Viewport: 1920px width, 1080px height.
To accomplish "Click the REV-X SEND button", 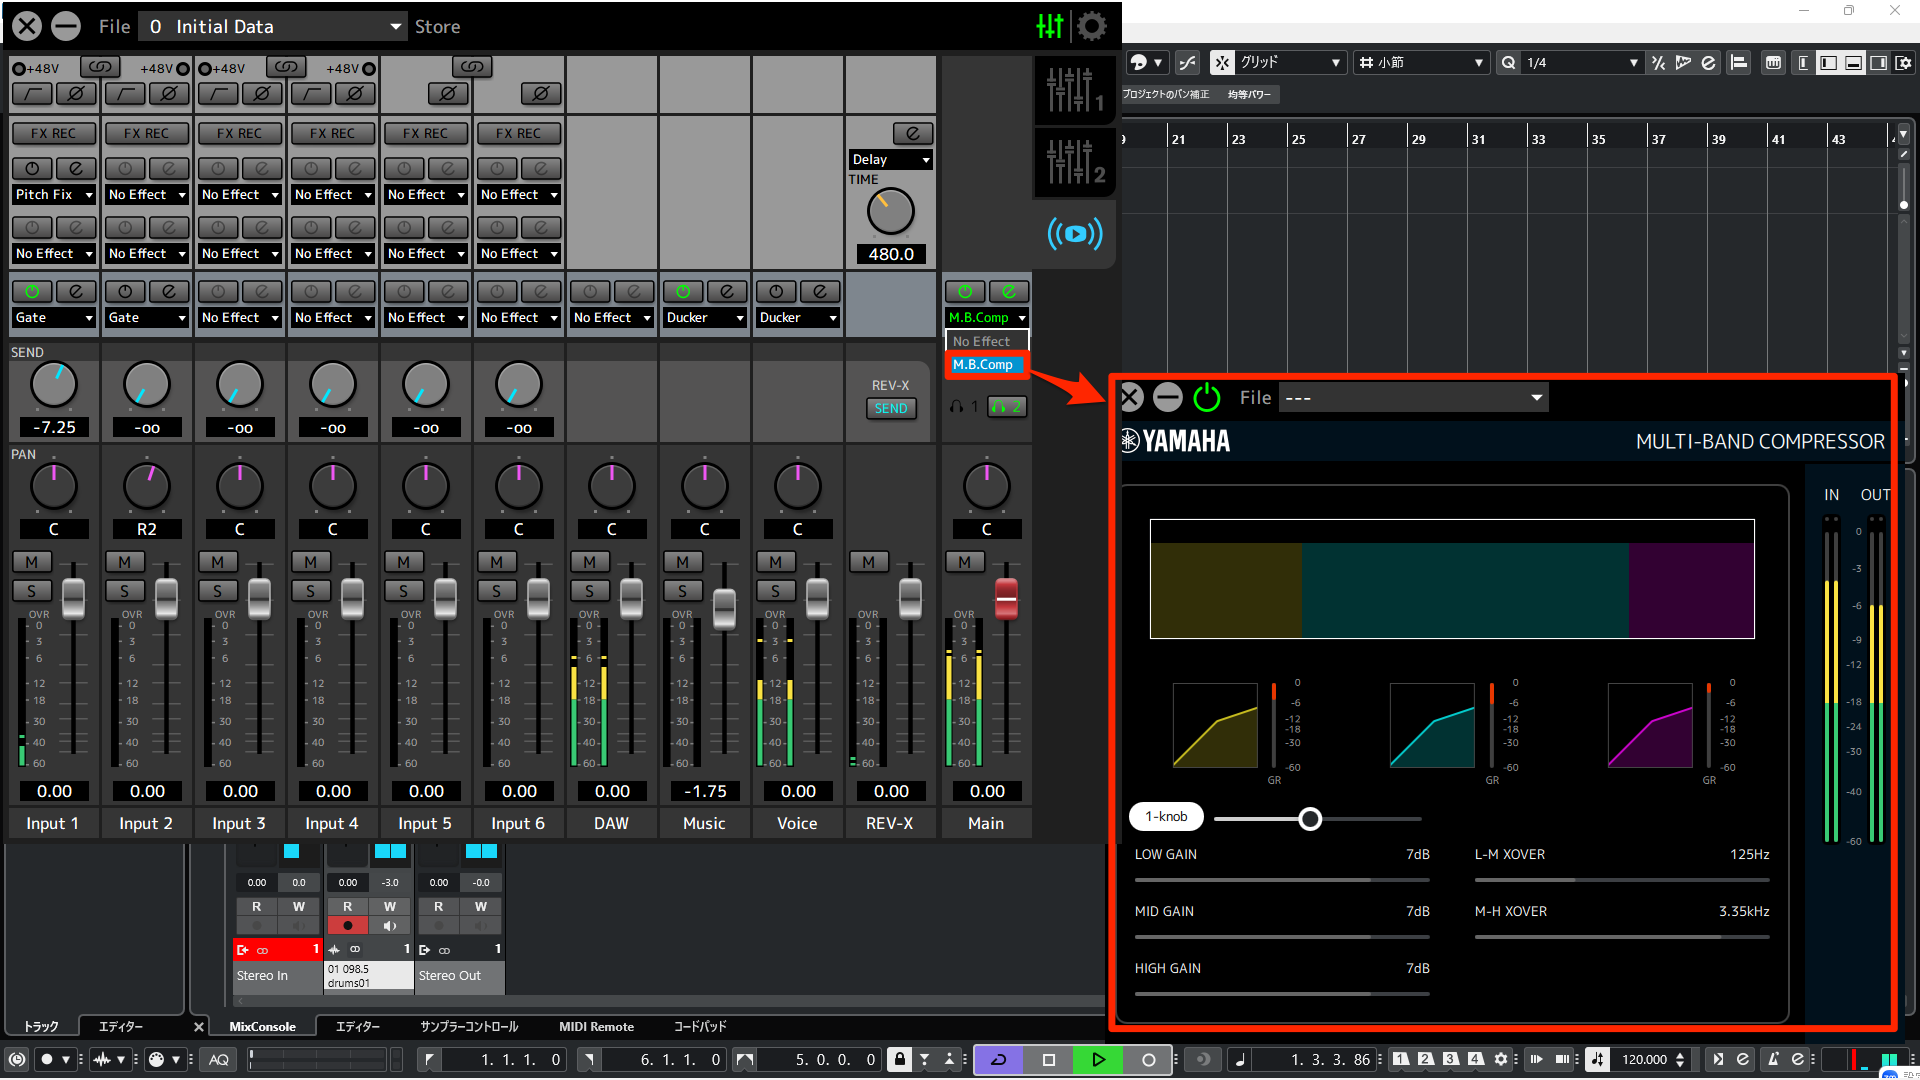I will [x=891, y=408].
